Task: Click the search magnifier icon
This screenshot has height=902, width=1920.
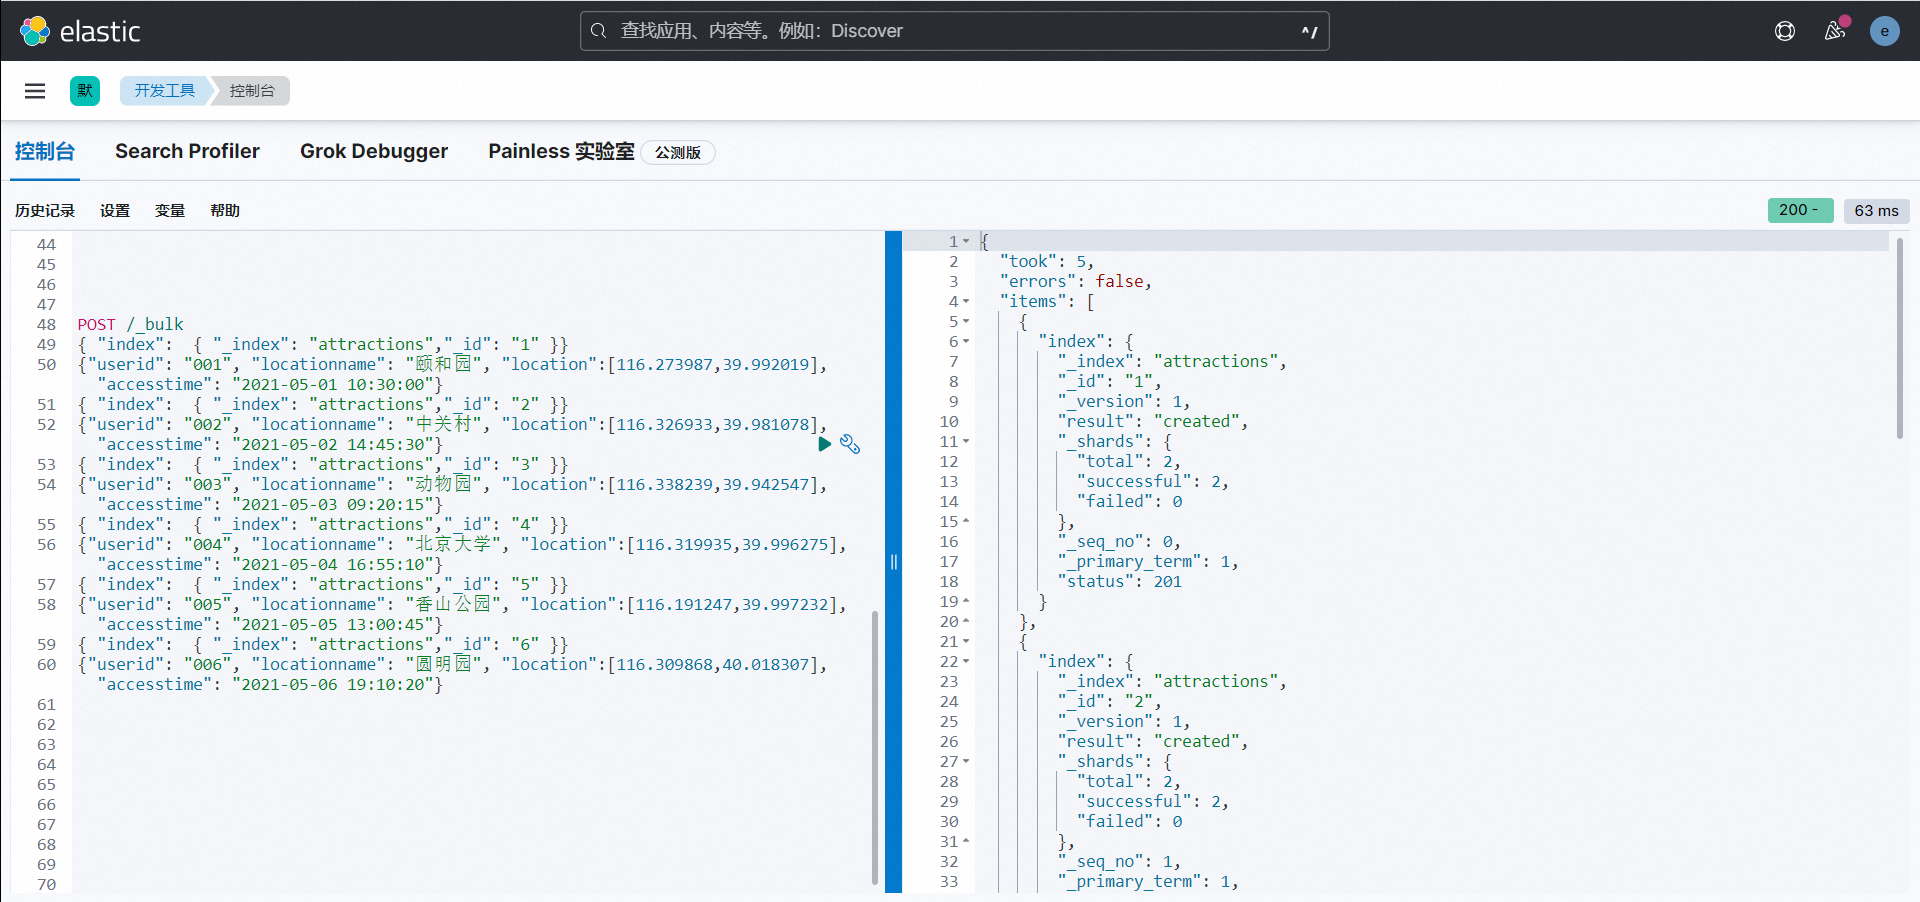Action: tap(598, 31)
